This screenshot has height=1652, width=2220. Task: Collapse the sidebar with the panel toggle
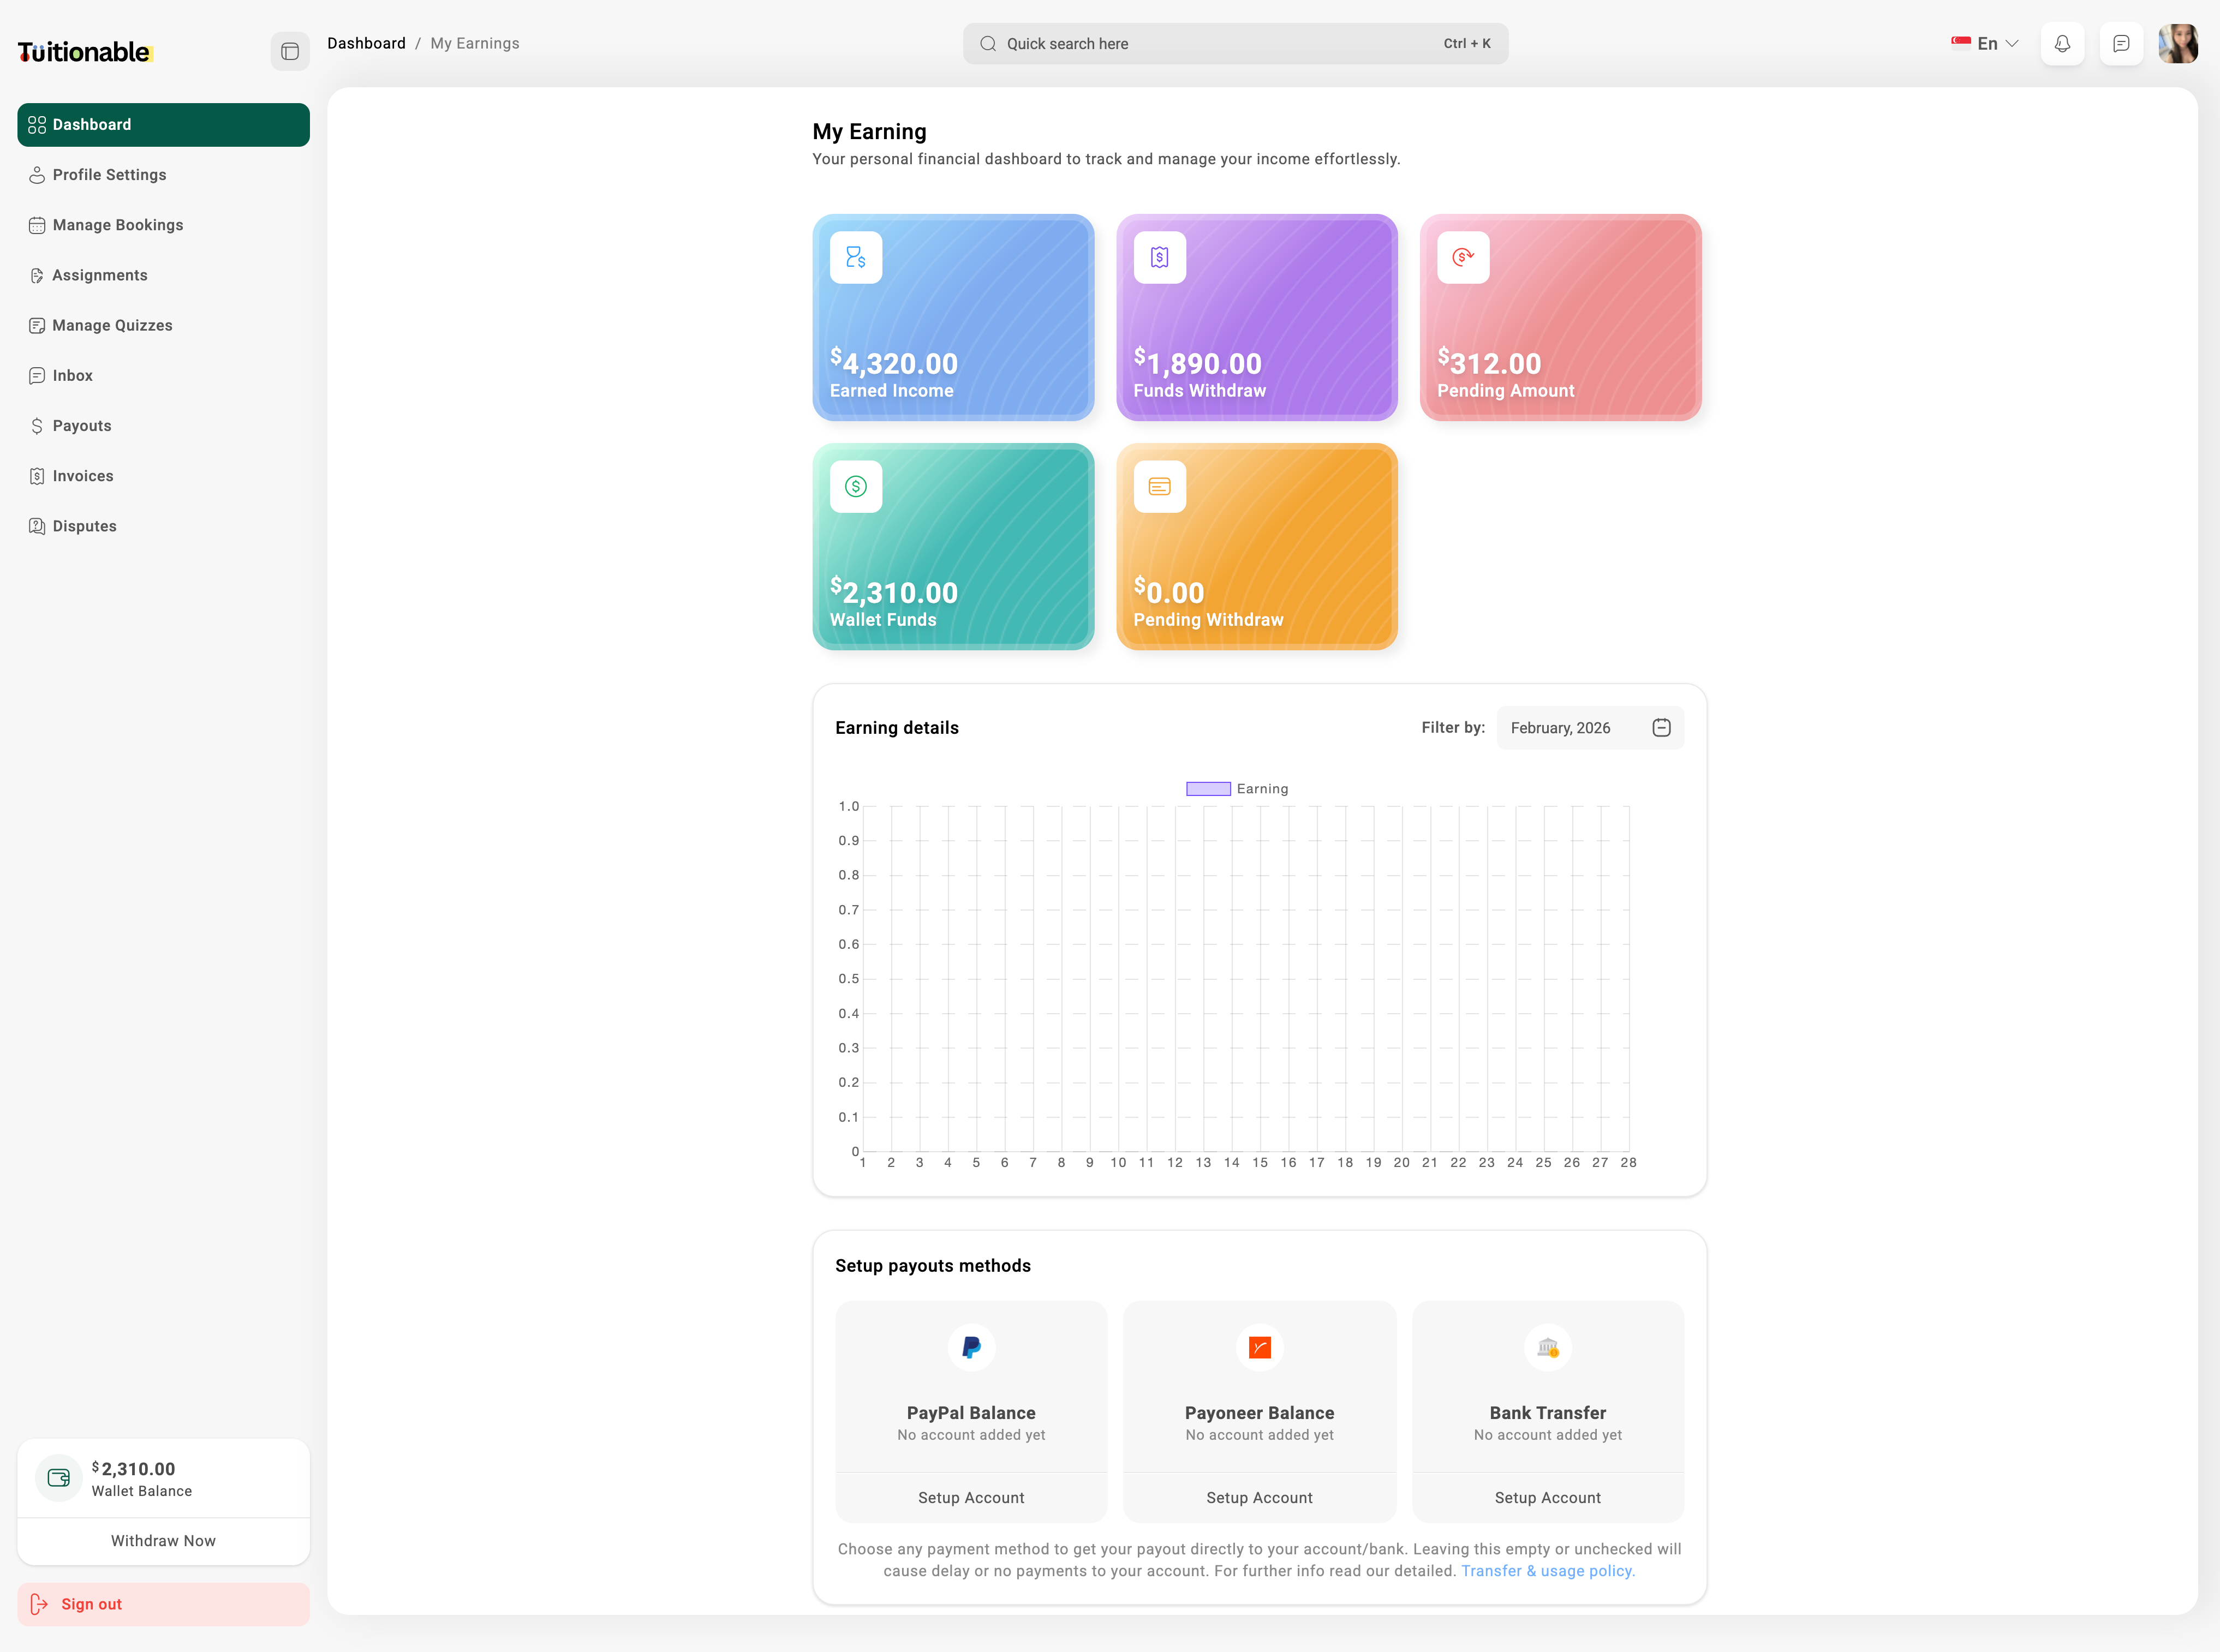point(289,51)
